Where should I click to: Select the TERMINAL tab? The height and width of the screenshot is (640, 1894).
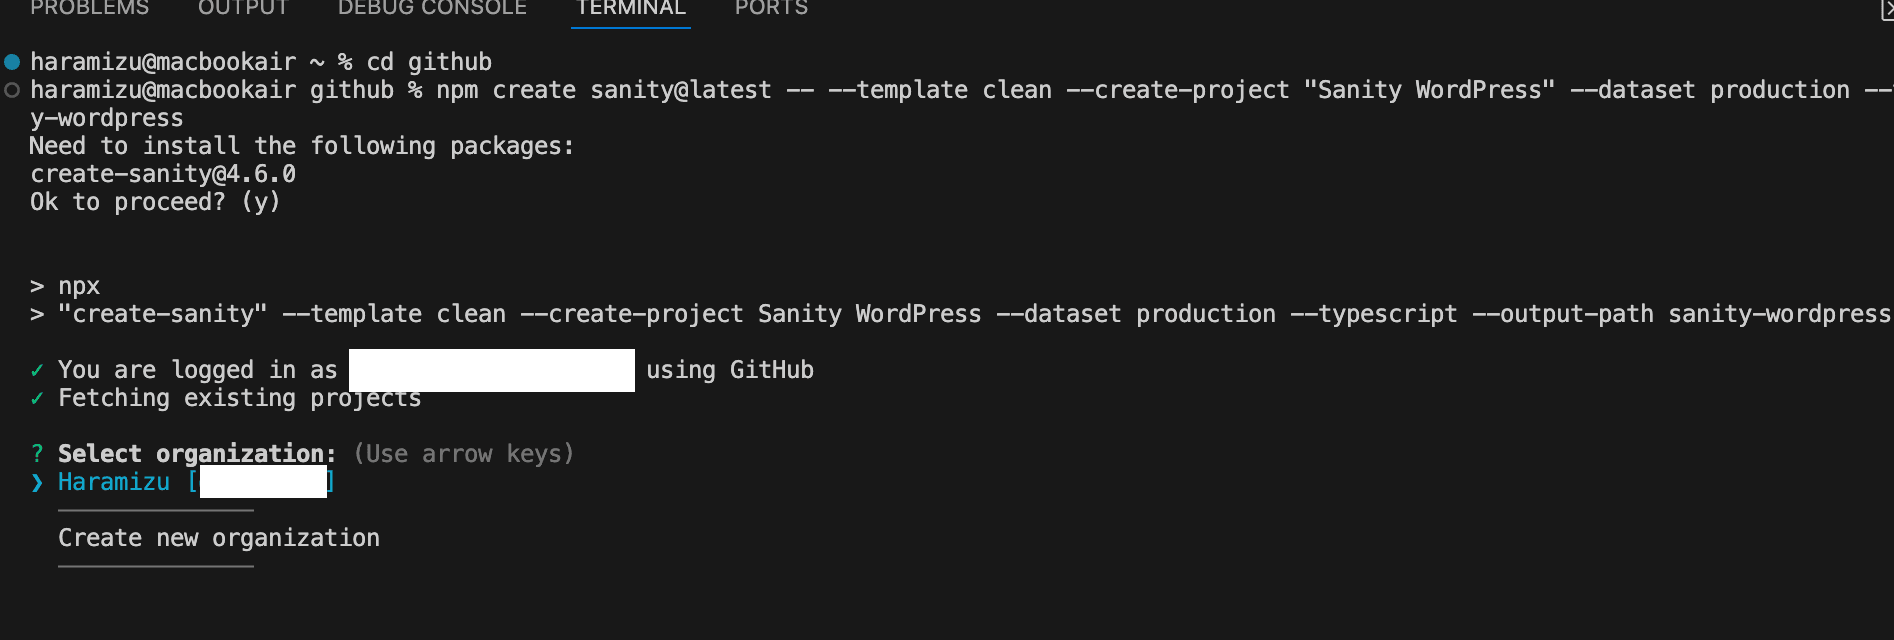pos(630,8)
